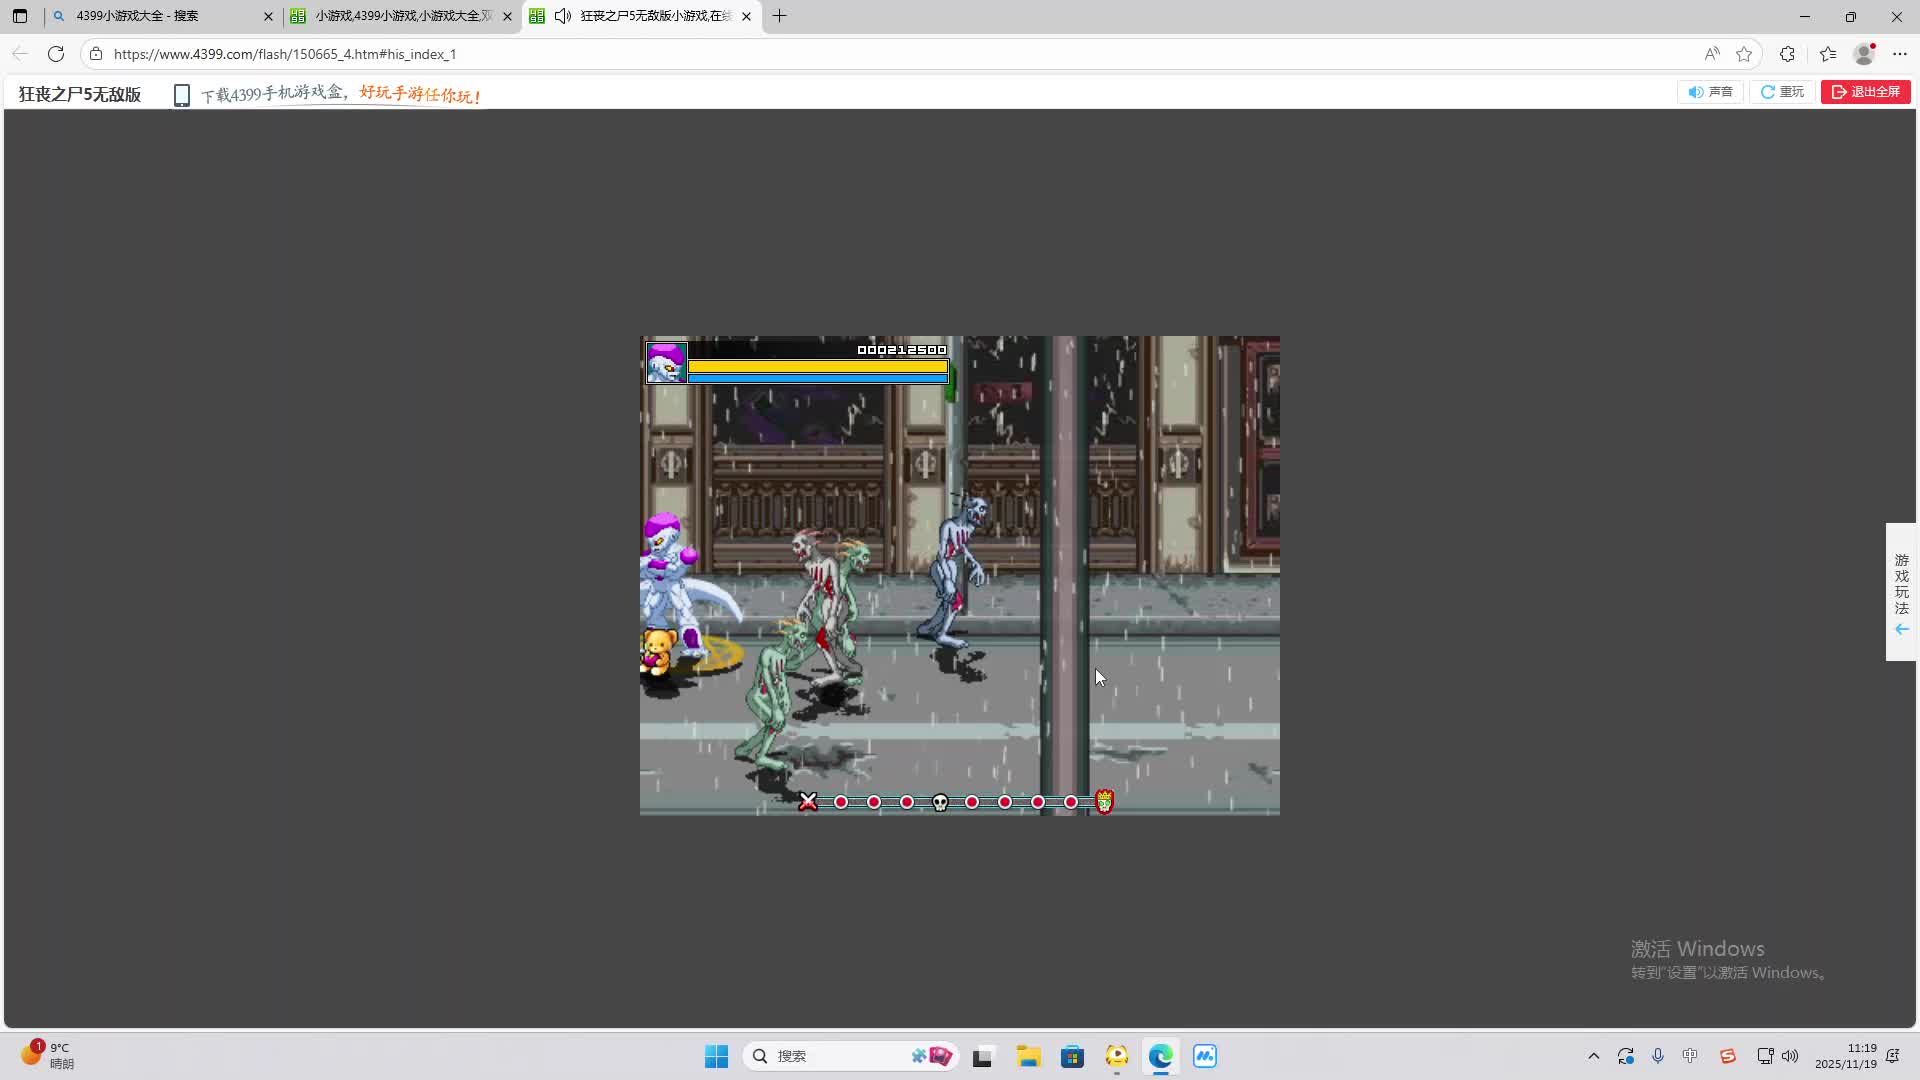
Task: Click the yellow player health bar
Action: [x=817, y=366]
